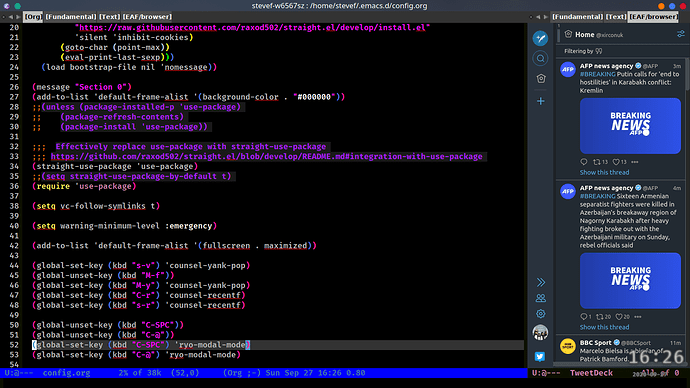Click previous tab arrow in right window
The height and width of the screenshot is (388, 690).
point(538,17)
